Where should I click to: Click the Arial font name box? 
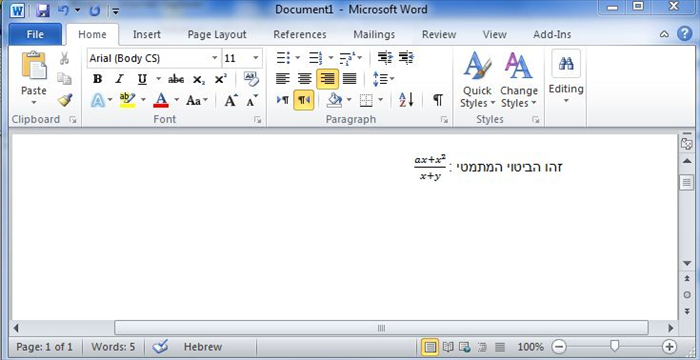tap(148, 58)
